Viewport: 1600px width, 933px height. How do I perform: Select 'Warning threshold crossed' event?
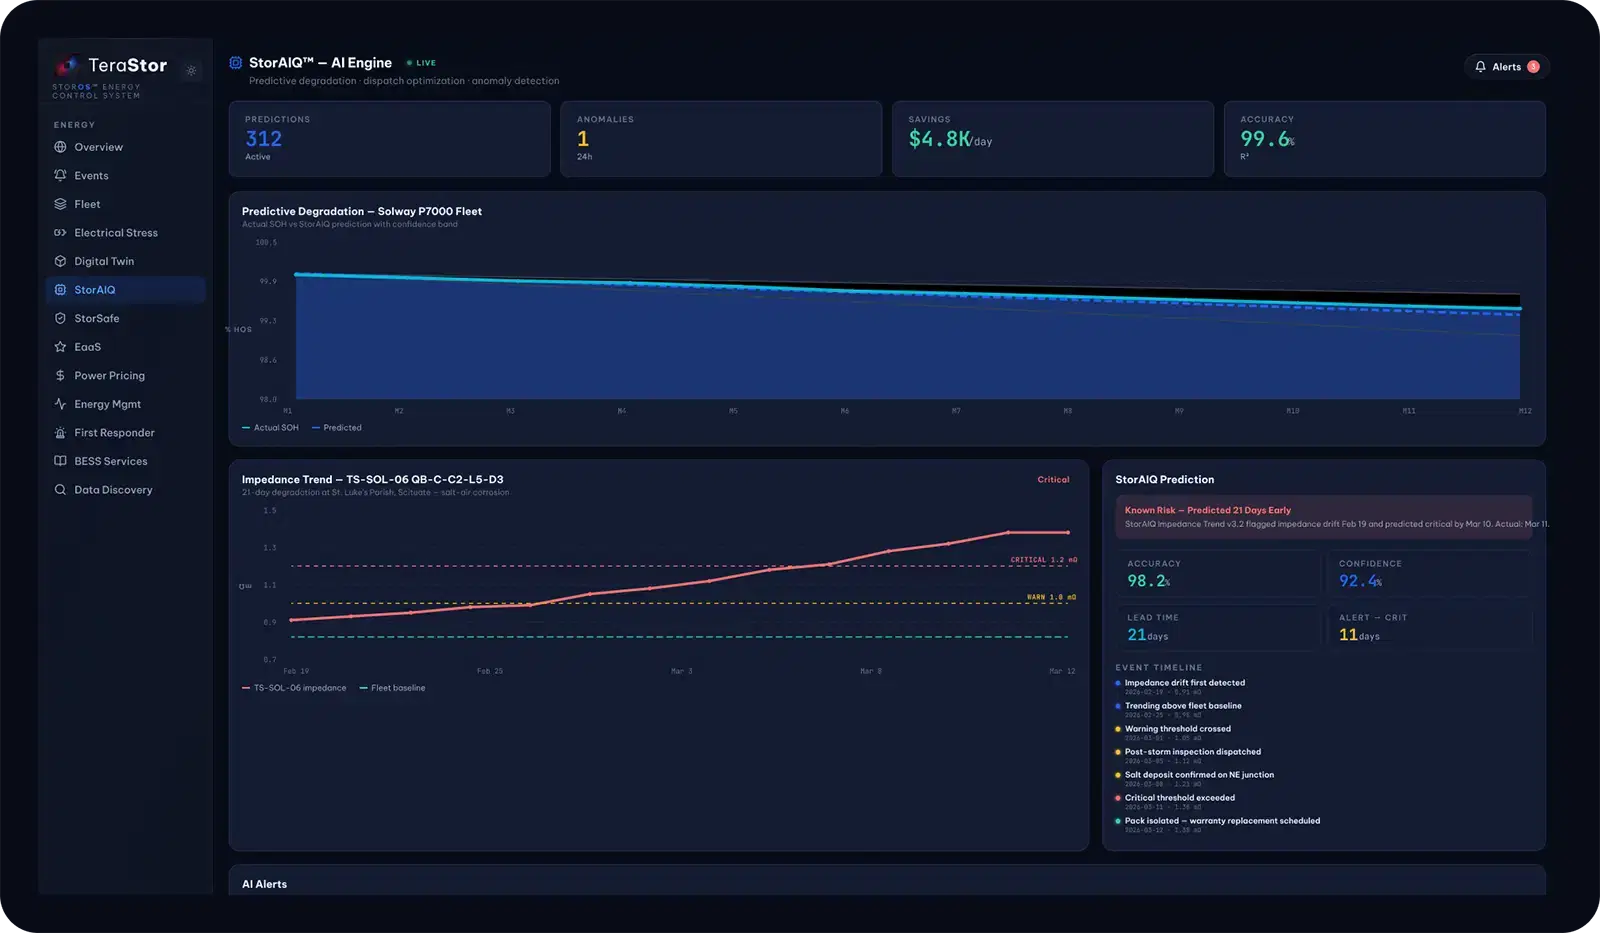tap(1178, 729)
